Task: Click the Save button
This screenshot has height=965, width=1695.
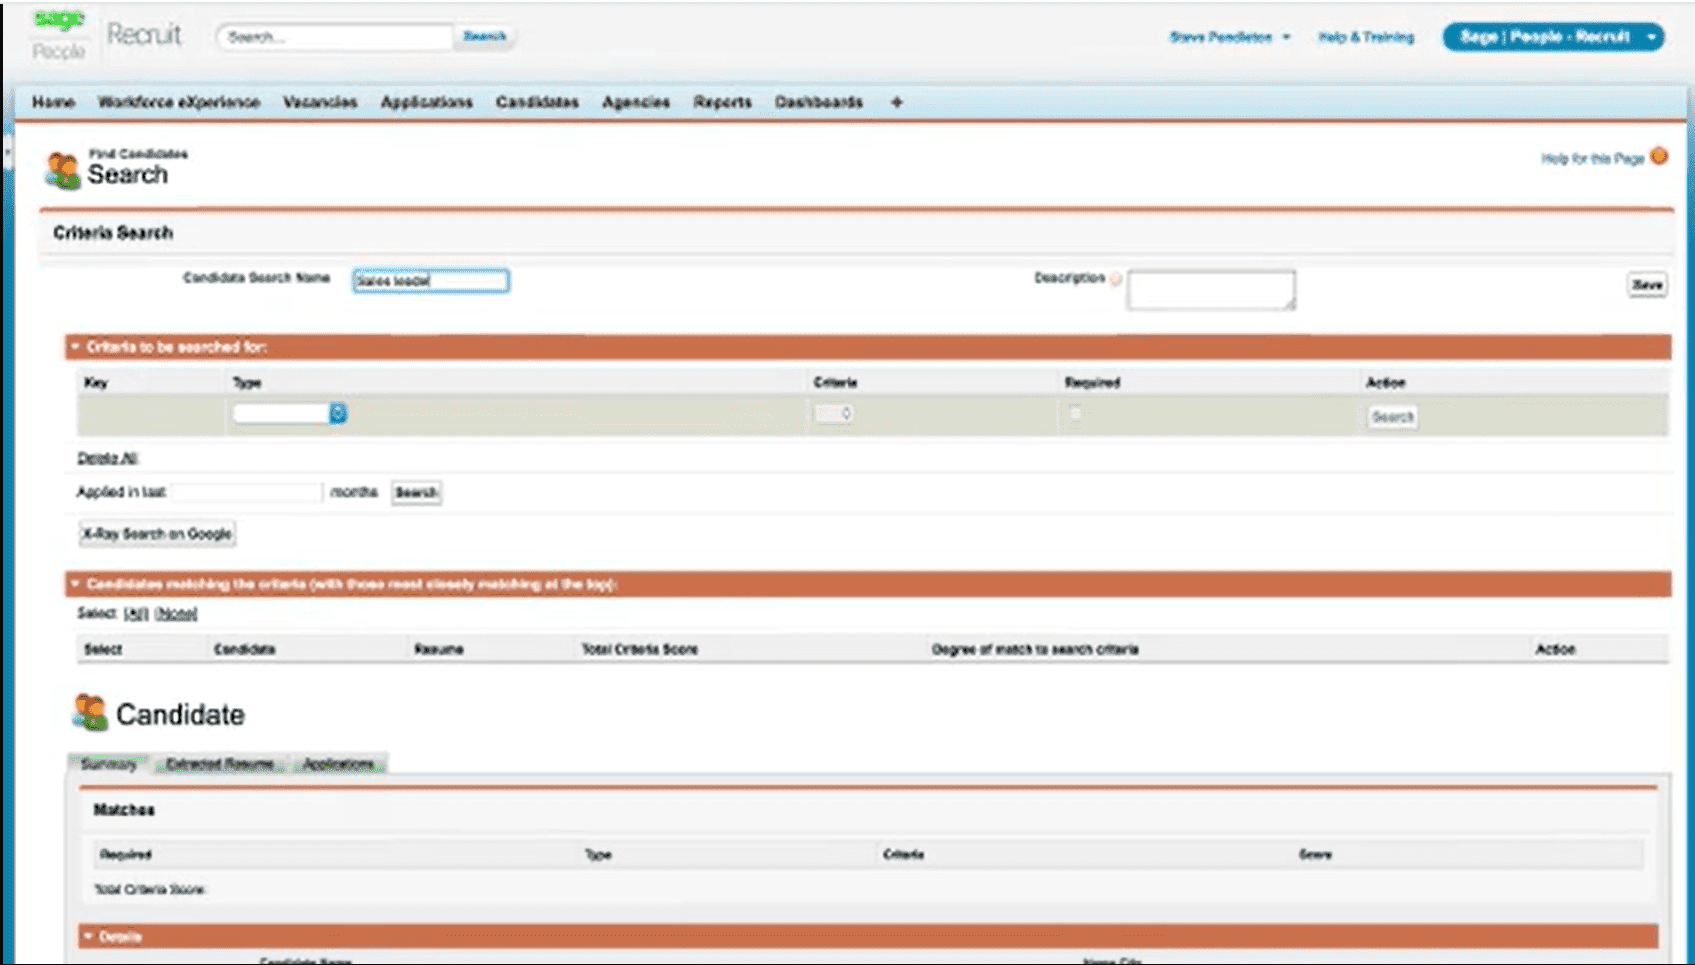Action: pos(1646,285)
